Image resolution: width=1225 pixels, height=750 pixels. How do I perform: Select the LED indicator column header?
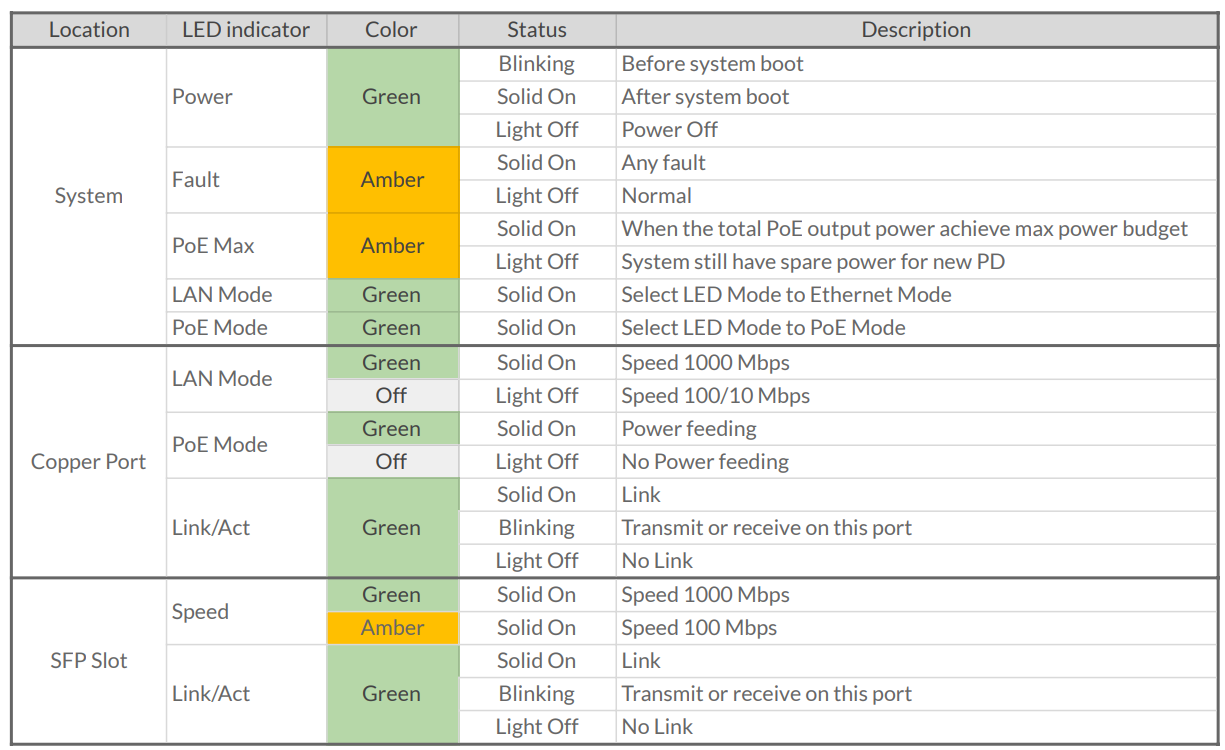246,30
